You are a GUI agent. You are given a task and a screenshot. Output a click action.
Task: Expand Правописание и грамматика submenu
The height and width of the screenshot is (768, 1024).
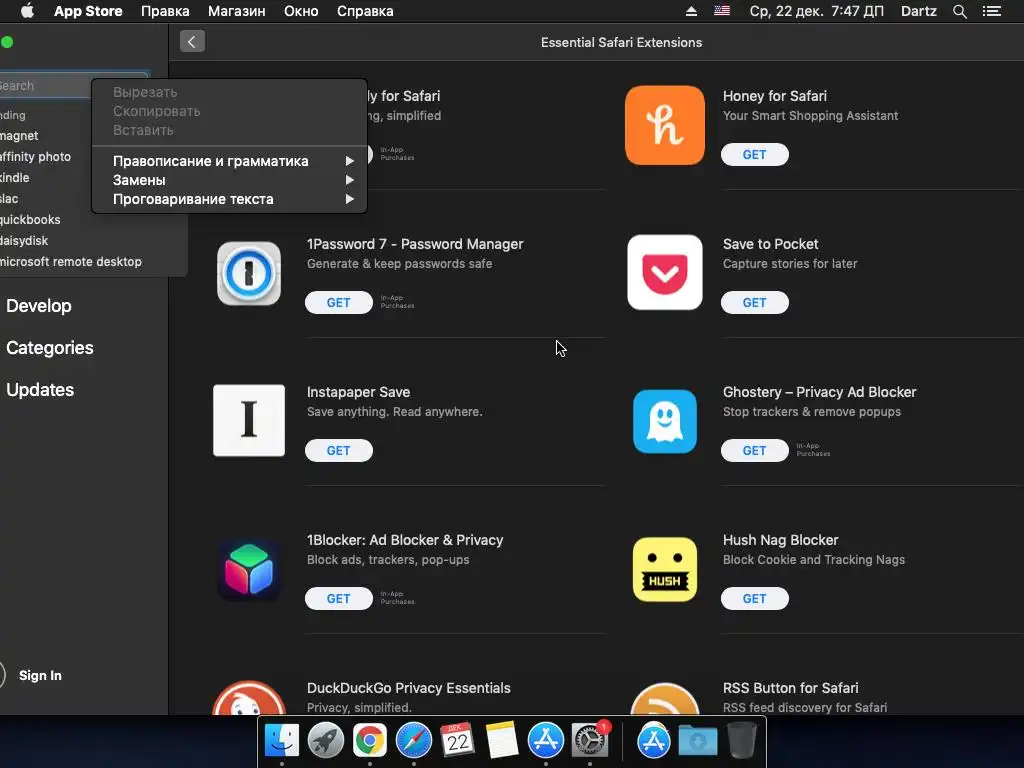(x=230, y=161)
